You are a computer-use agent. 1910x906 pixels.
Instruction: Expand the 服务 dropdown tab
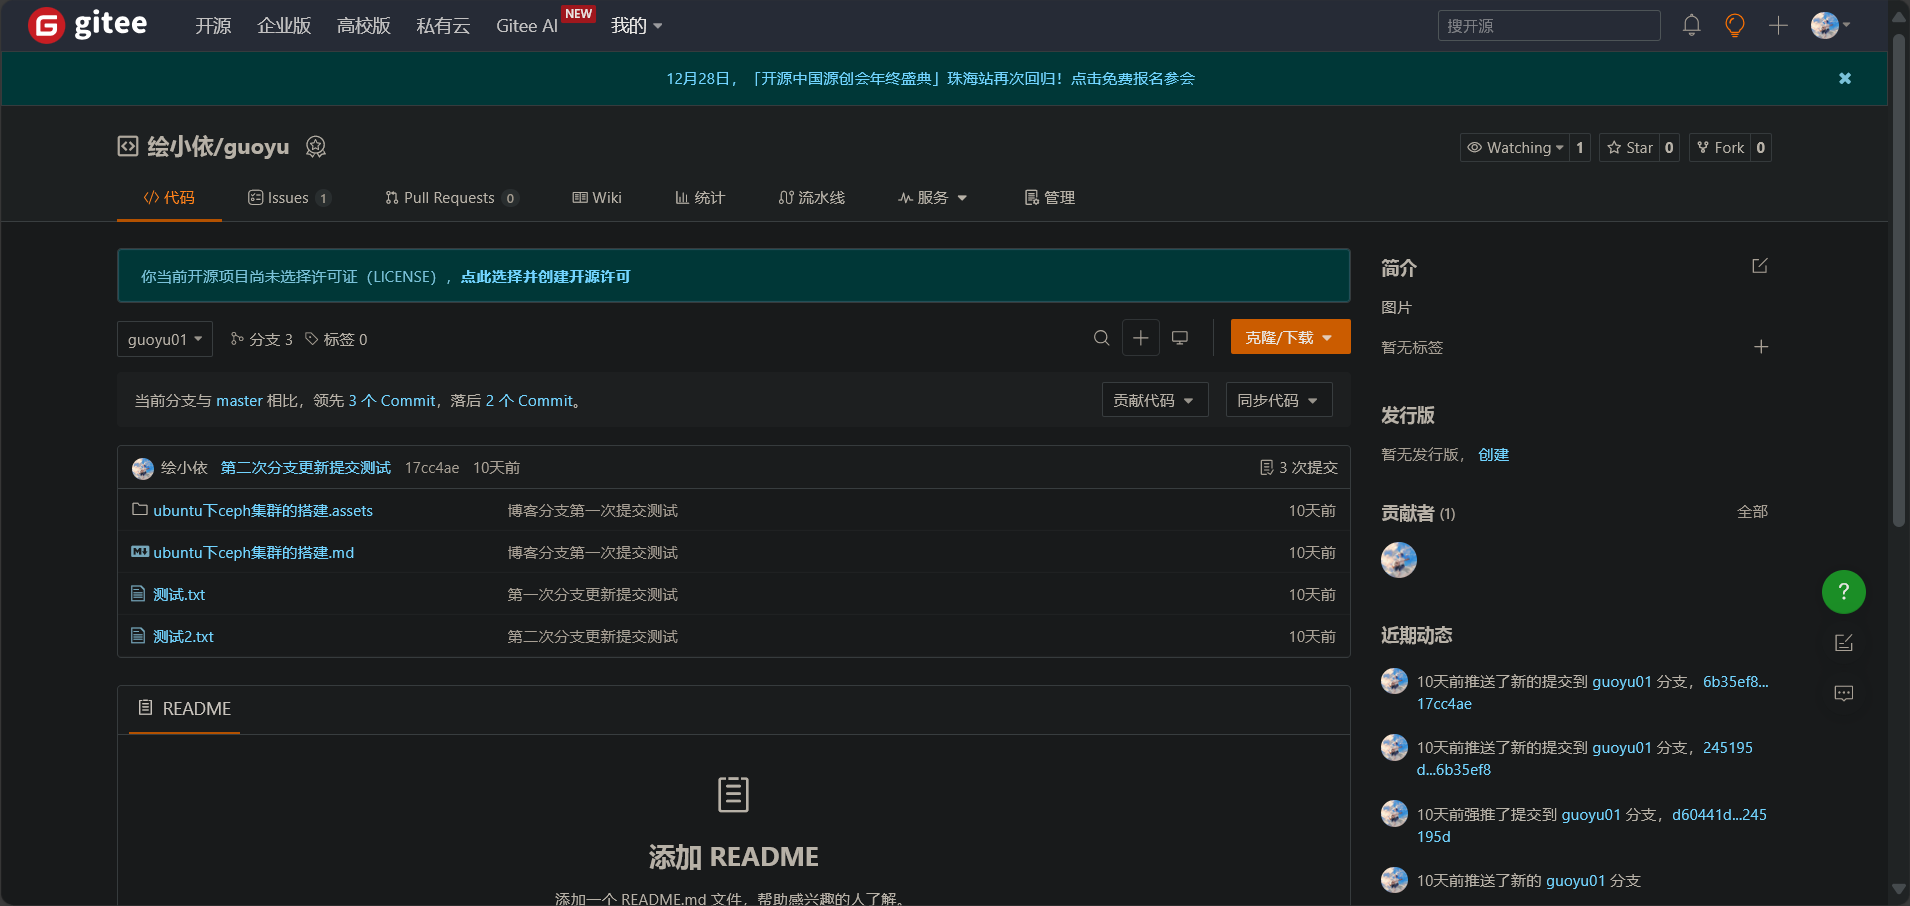(932, 198)
